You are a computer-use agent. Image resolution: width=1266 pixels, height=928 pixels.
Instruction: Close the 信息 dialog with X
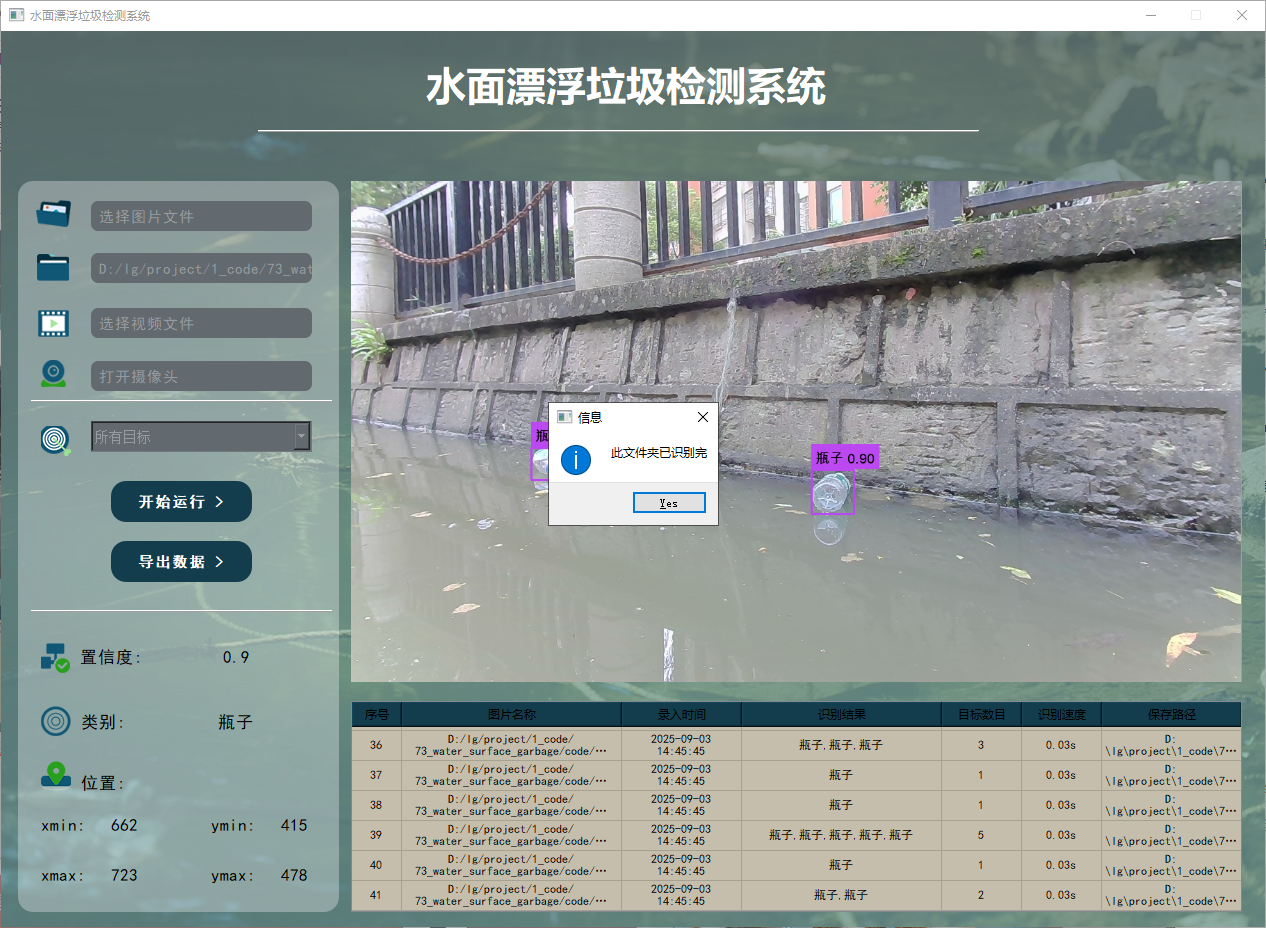[702, 417]
